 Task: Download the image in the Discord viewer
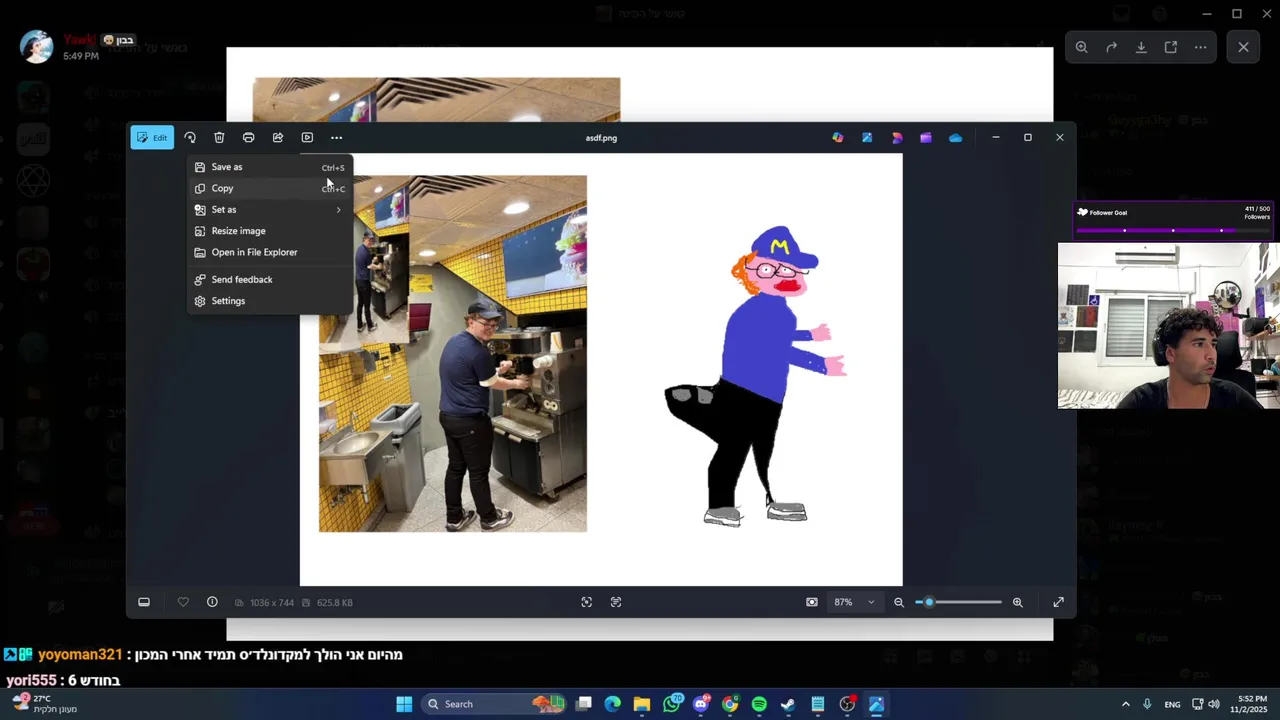(x=1141, y=47)
